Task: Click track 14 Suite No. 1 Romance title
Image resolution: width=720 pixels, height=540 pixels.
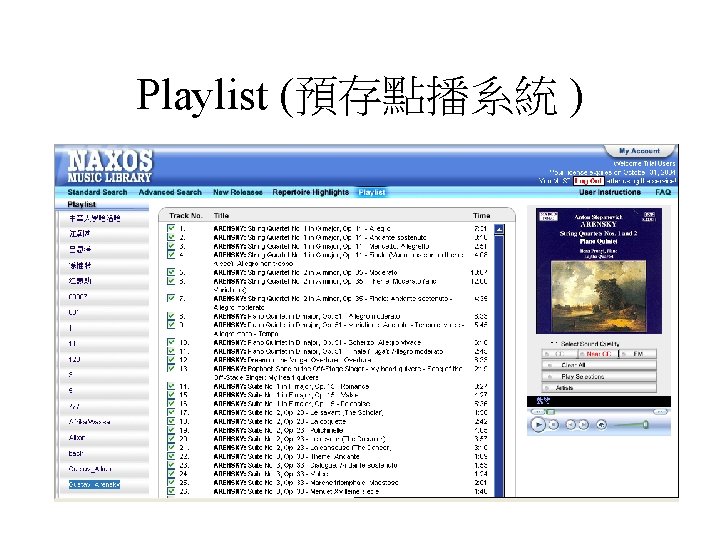Action: pos(291,386)
